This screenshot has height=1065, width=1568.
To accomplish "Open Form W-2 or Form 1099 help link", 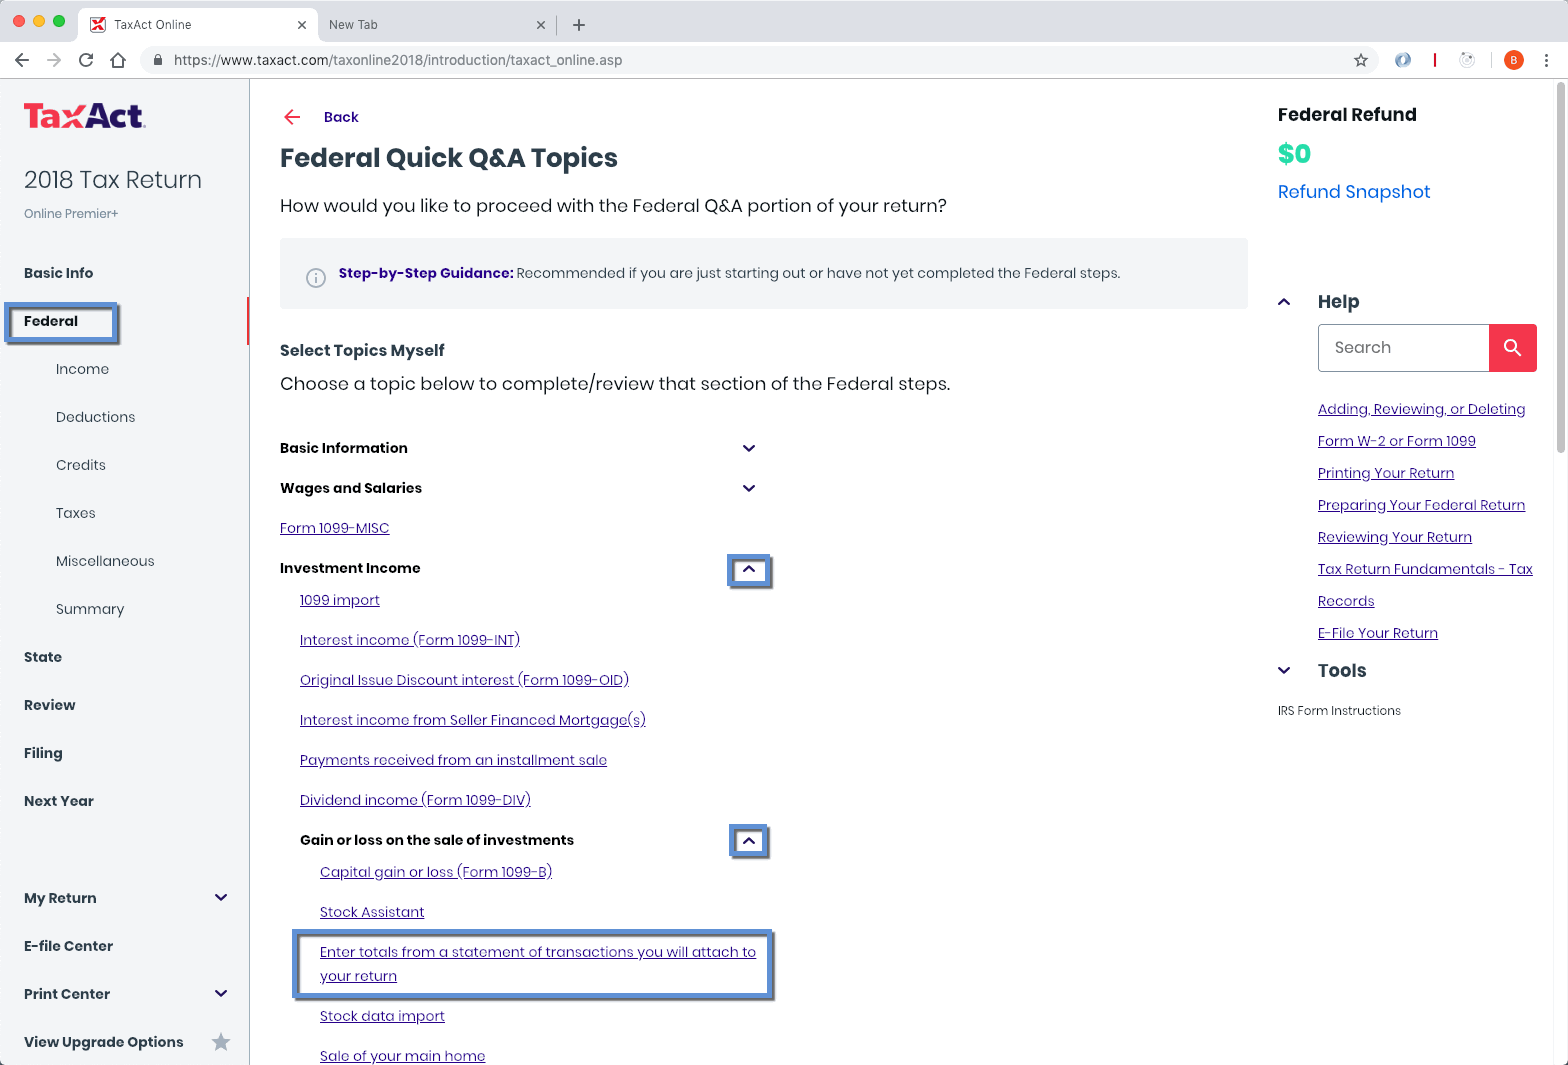I will click(1396, 441).
